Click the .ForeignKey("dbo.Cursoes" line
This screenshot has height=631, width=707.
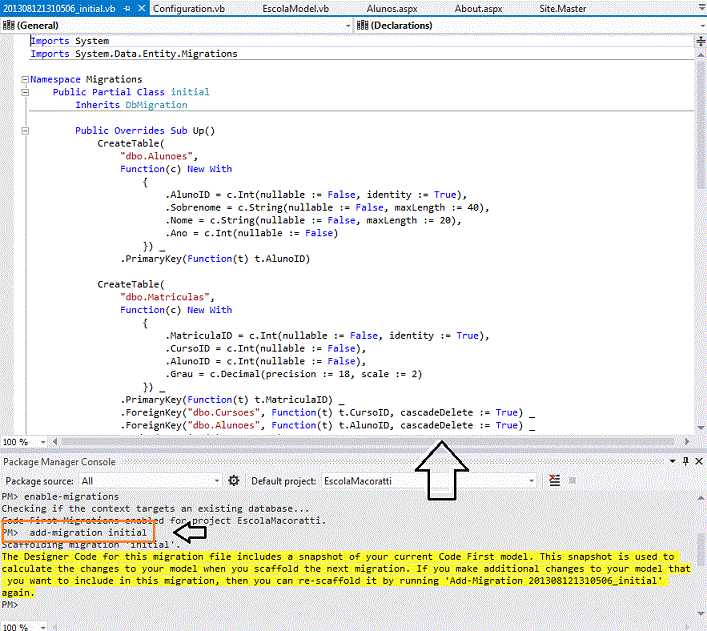click(327, 413)
